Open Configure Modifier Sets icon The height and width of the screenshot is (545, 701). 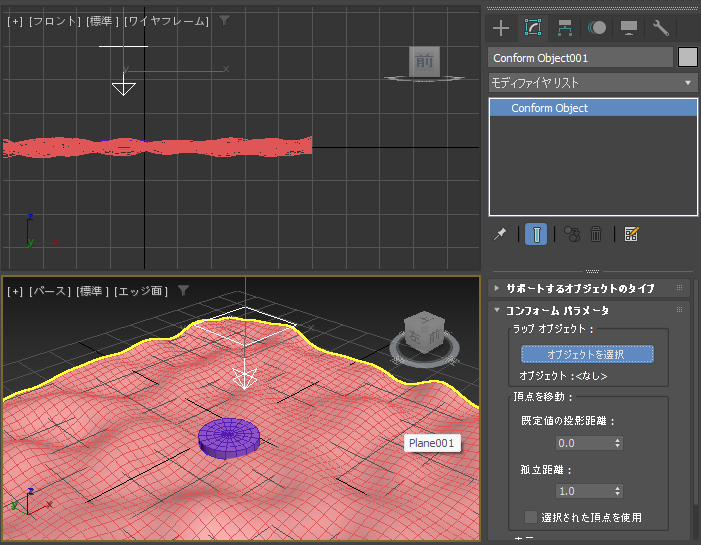tap(631, 234)
